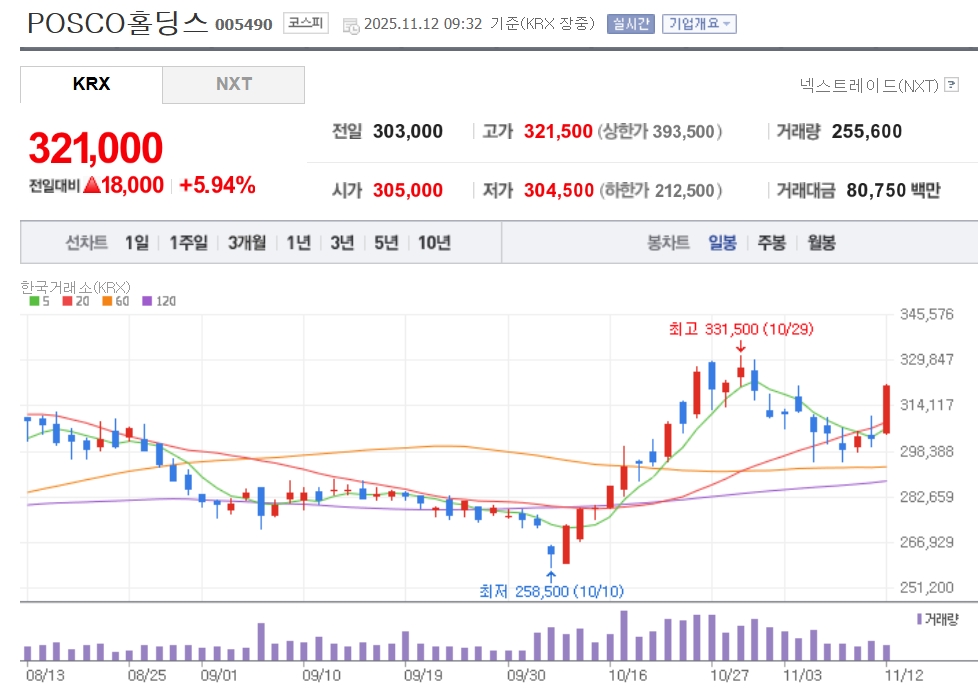978x700 pixels.
Task: Click the 08/13 date axis label
Action: click(45, 675)
